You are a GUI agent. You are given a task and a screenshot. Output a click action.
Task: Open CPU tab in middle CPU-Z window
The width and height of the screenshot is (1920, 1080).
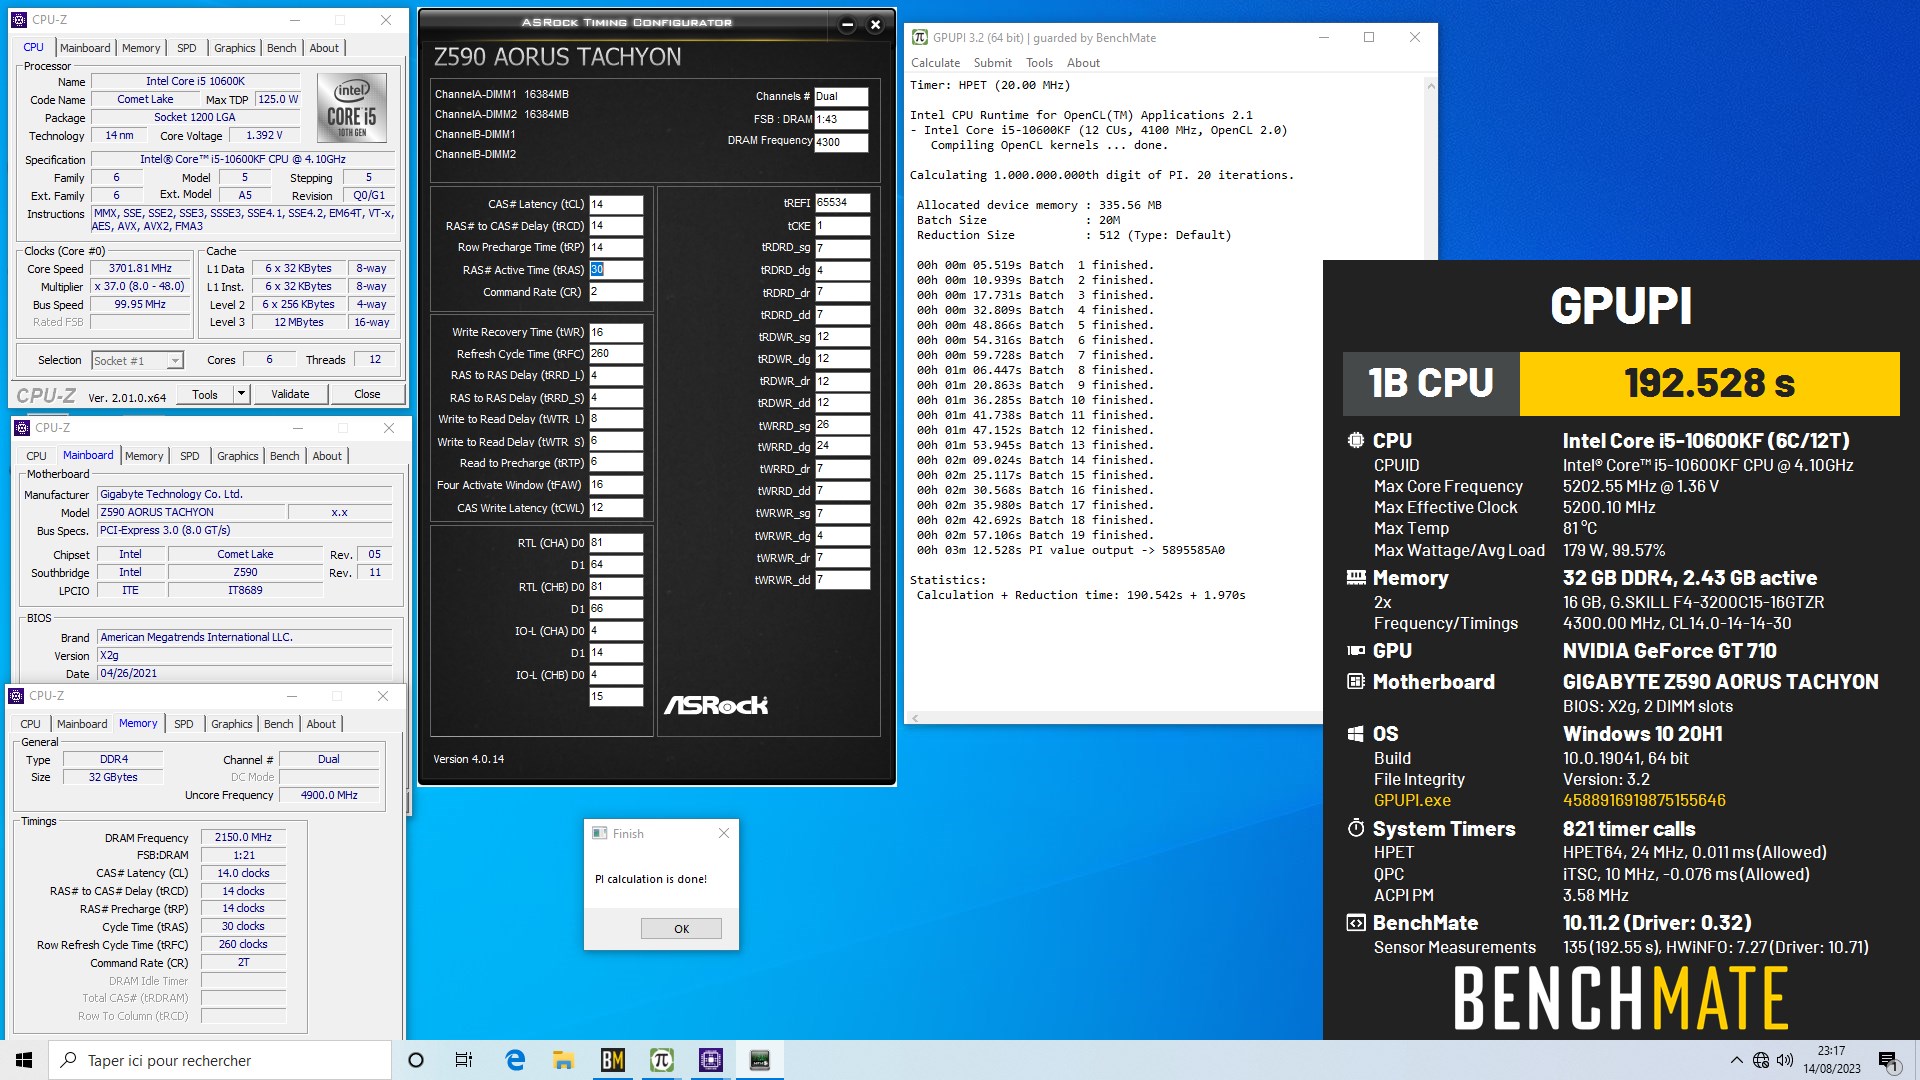[x=37, y=455]
